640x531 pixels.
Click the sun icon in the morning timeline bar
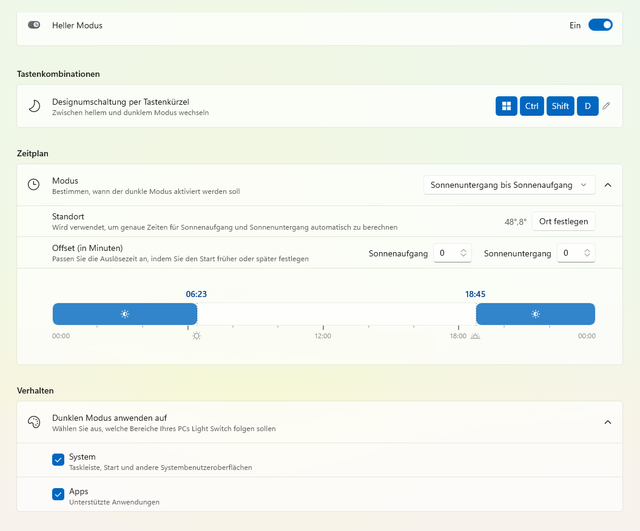pos(125,314)
